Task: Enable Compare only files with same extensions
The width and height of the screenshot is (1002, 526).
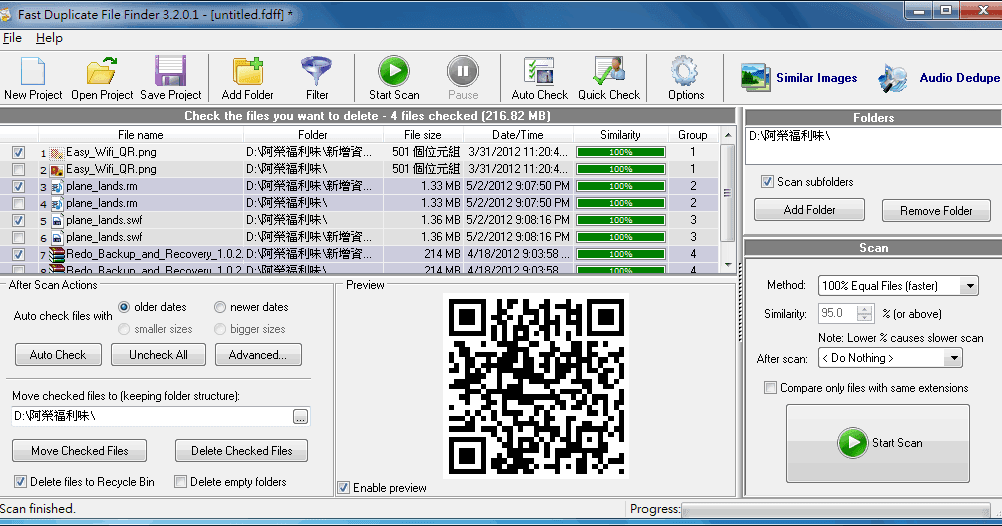Action: [771, 388]
